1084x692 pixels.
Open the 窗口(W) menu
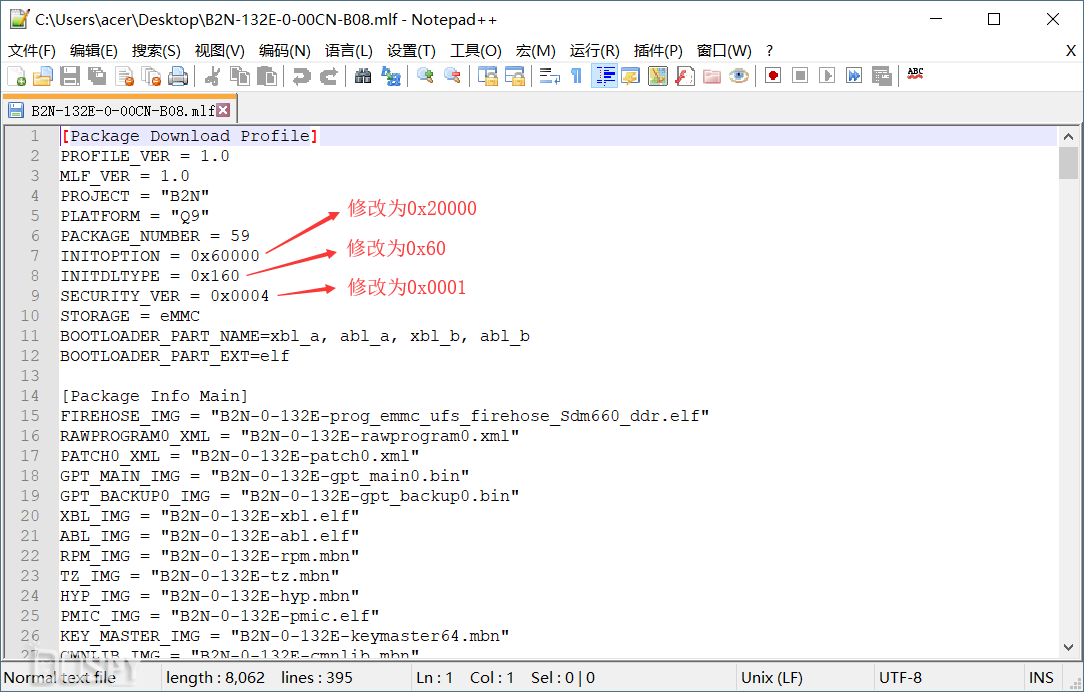pos(724,51)
